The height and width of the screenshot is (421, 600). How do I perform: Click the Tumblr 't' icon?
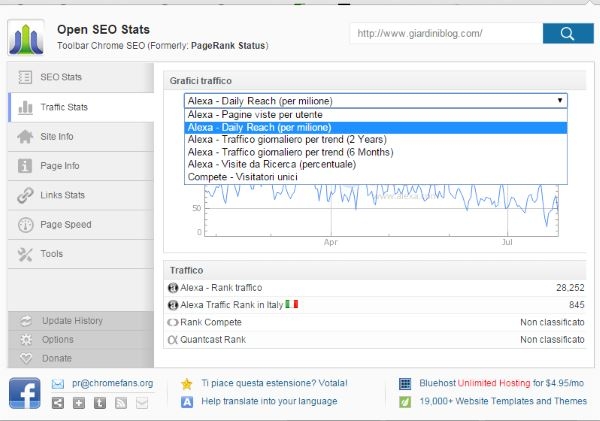(x=100, y=403)
